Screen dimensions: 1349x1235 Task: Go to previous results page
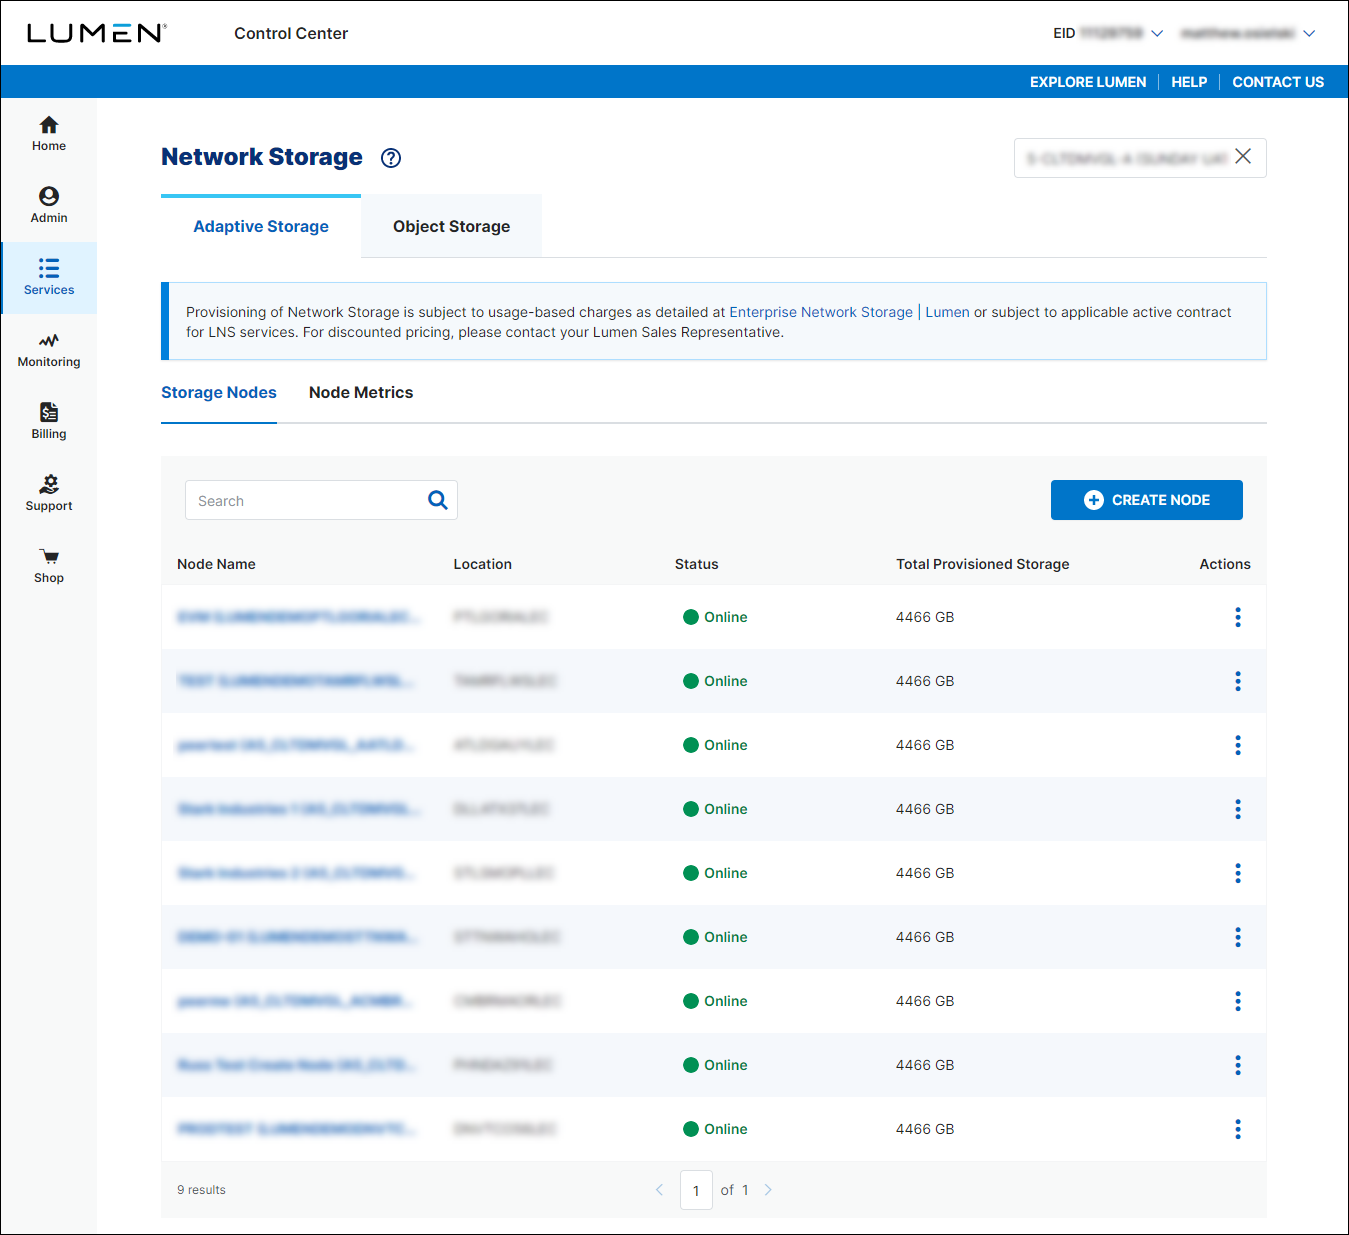pos(659,1190)
